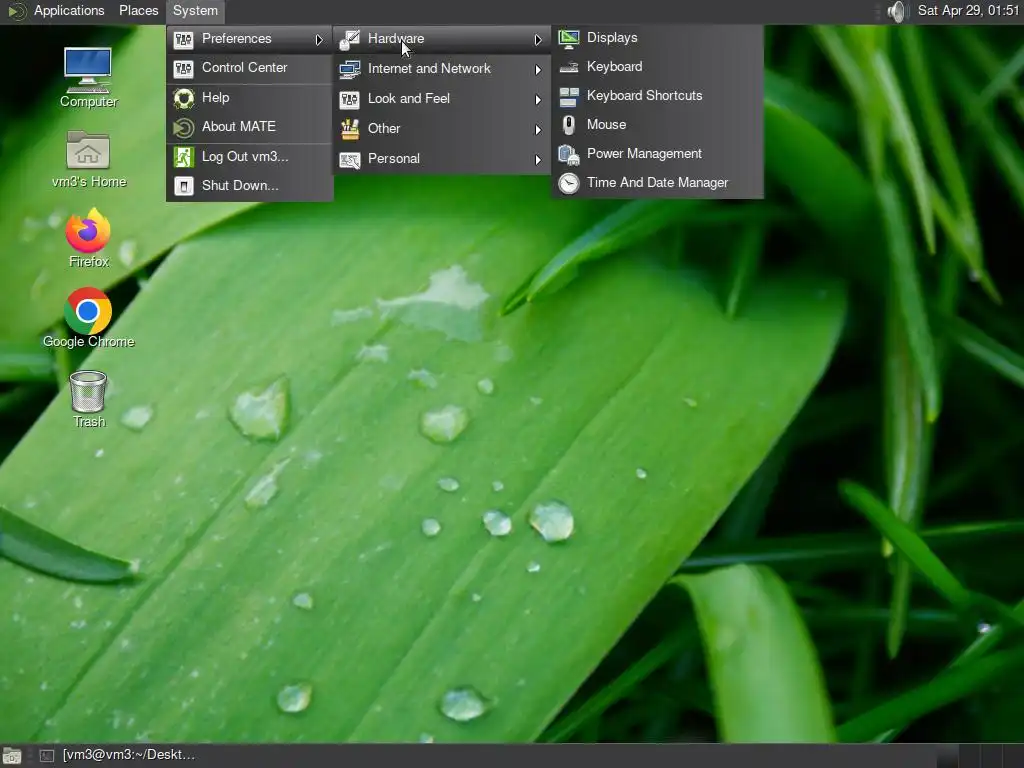Expand the Personal submenu arrow
The width and height of the screenshot is (1024, 768).
pos(537,159)
